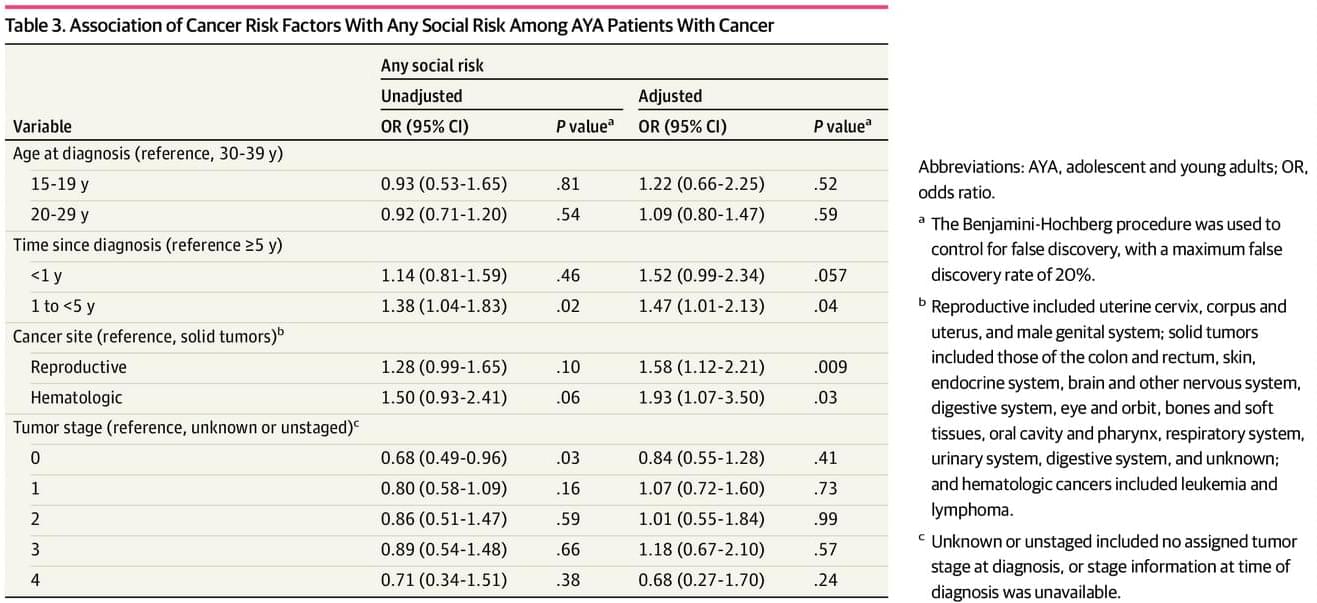Image resolution: width=1317 pixels, height=603 pixels.
Task: Click the 'Unknown or unstaged' footnote text
Action: (1112, 566)
